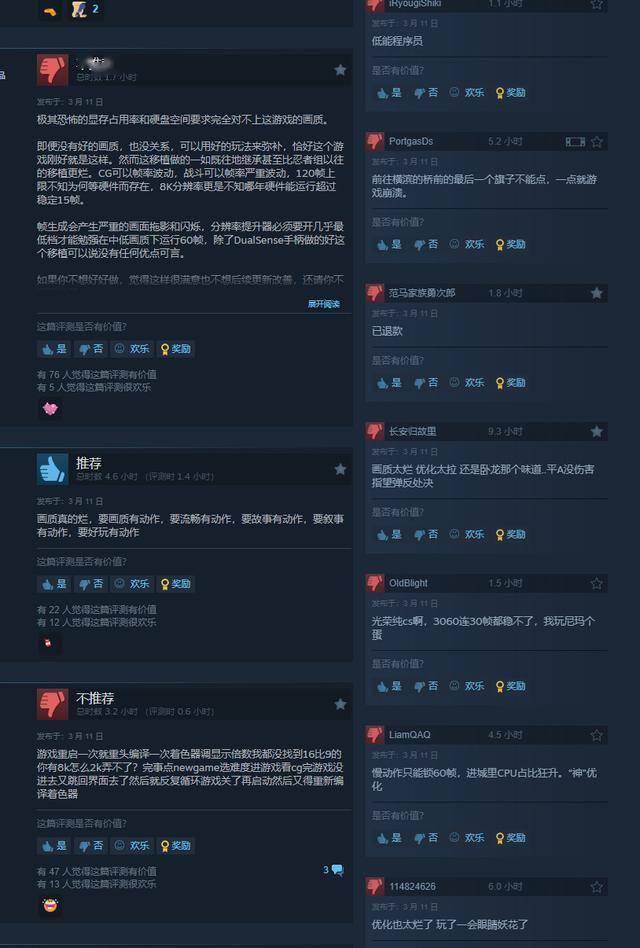
Task: Open the 不推荐 review title link
Action: [95, 698]
